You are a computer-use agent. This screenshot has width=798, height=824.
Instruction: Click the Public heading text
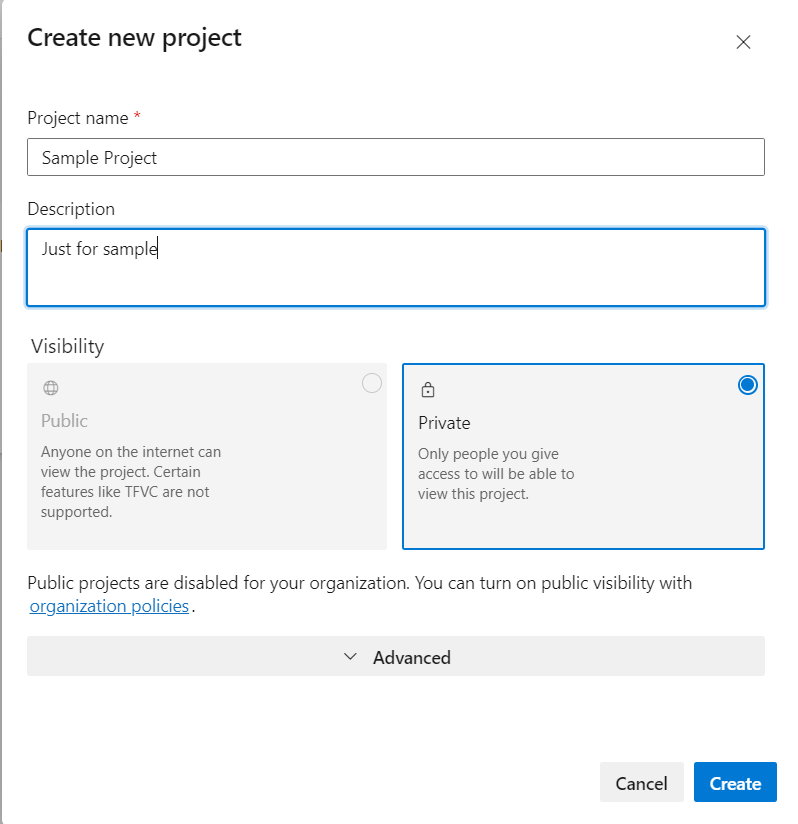64,421
